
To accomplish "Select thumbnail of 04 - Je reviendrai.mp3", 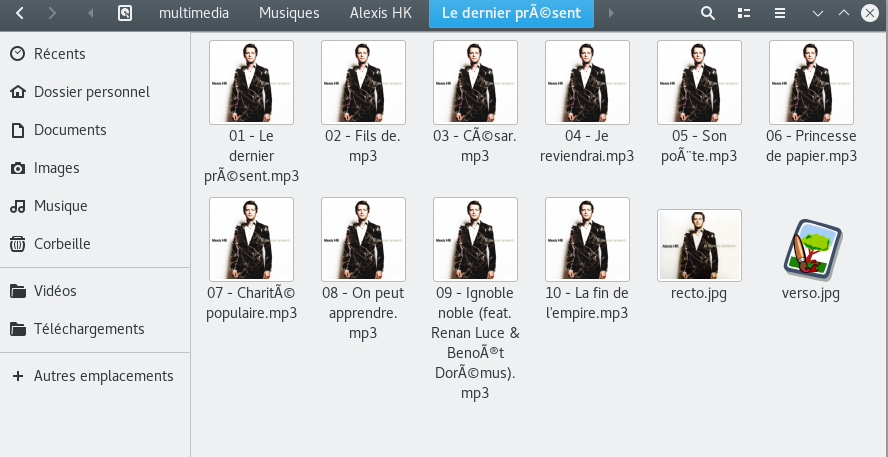I will pyautogui.click(x=587, y=82).
